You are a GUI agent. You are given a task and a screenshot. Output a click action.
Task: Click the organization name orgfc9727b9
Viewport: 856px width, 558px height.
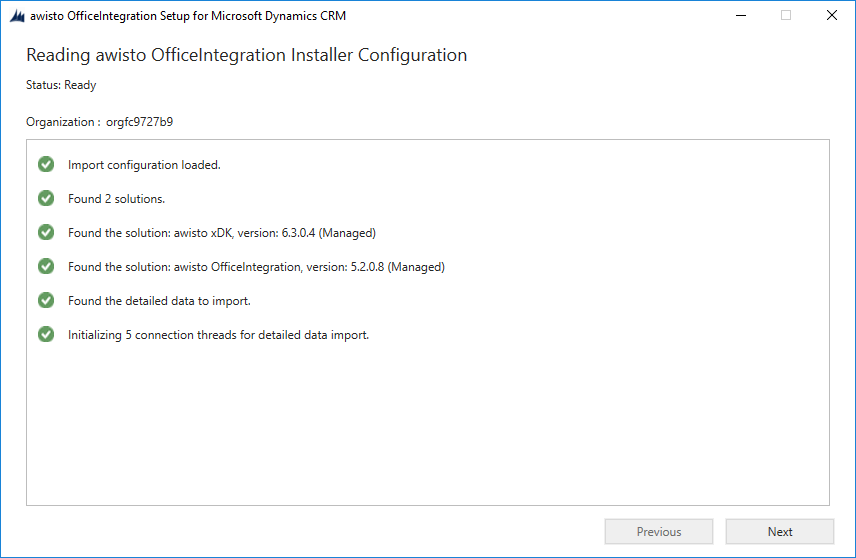(139, 122)
